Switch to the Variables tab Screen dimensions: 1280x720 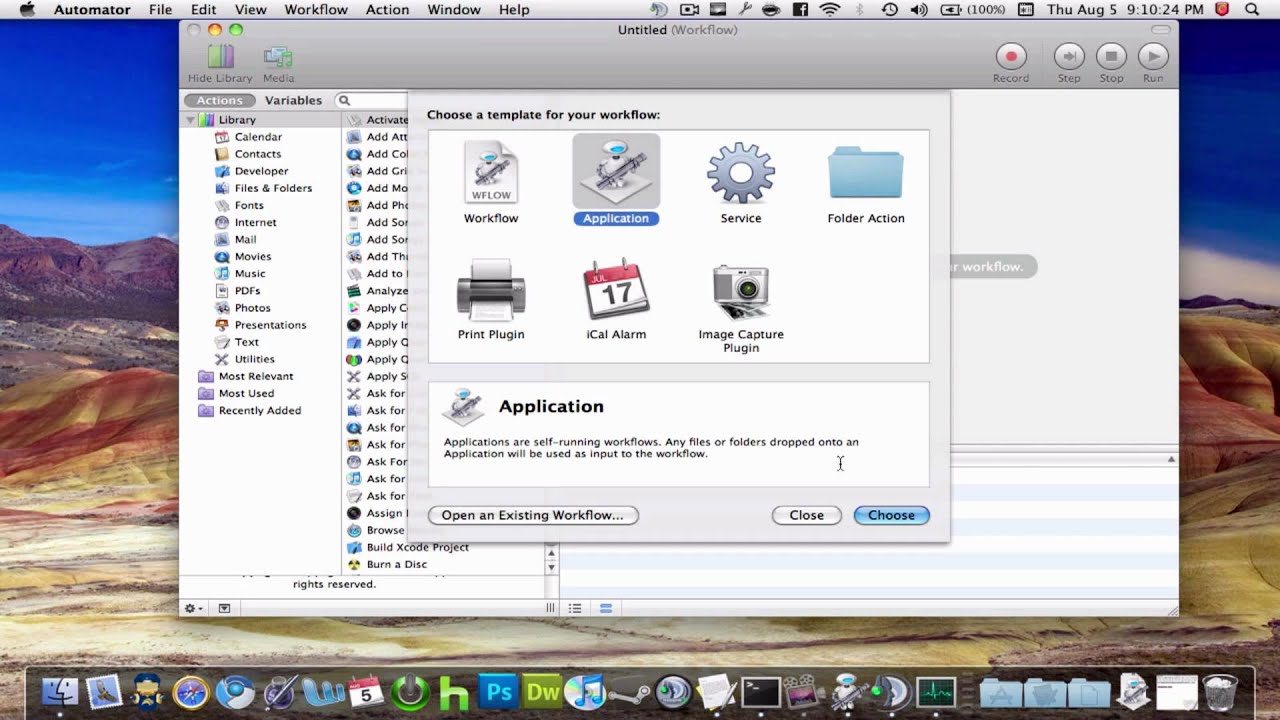(x=293, y=100)
